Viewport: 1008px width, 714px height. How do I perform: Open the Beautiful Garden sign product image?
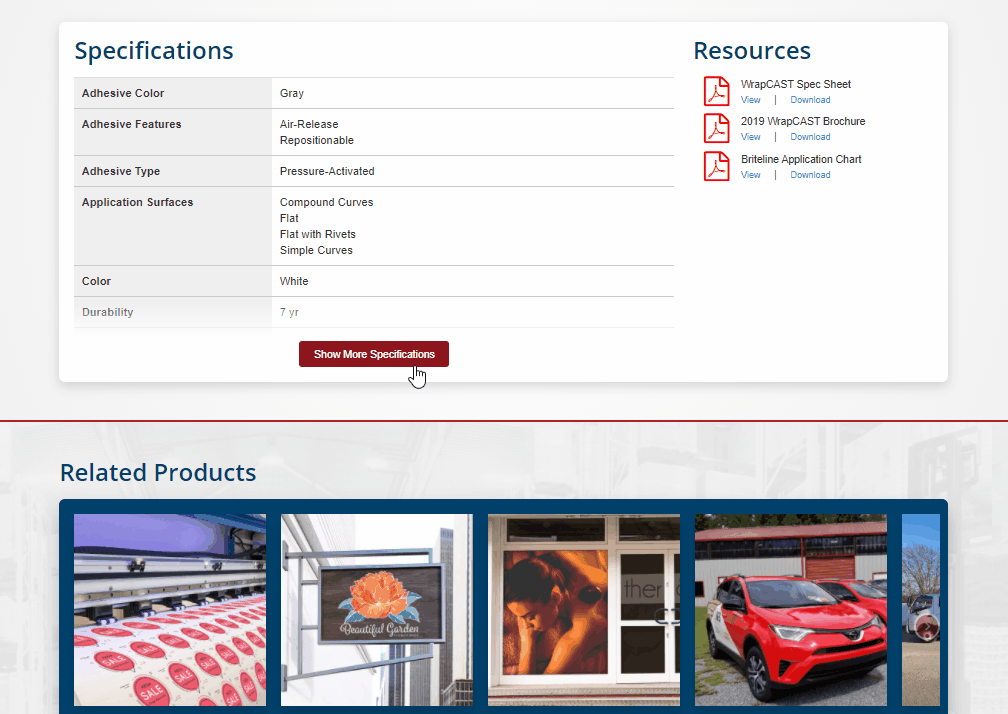pyautogui.click(x=376, y=610)
